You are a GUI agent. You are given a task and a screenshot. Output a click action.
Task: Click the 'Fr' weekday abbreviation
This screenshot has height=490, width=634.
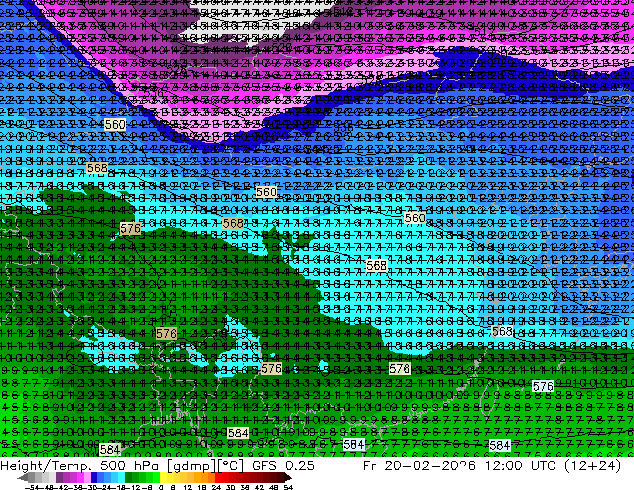pyautogui.click(x=370, y=466)
